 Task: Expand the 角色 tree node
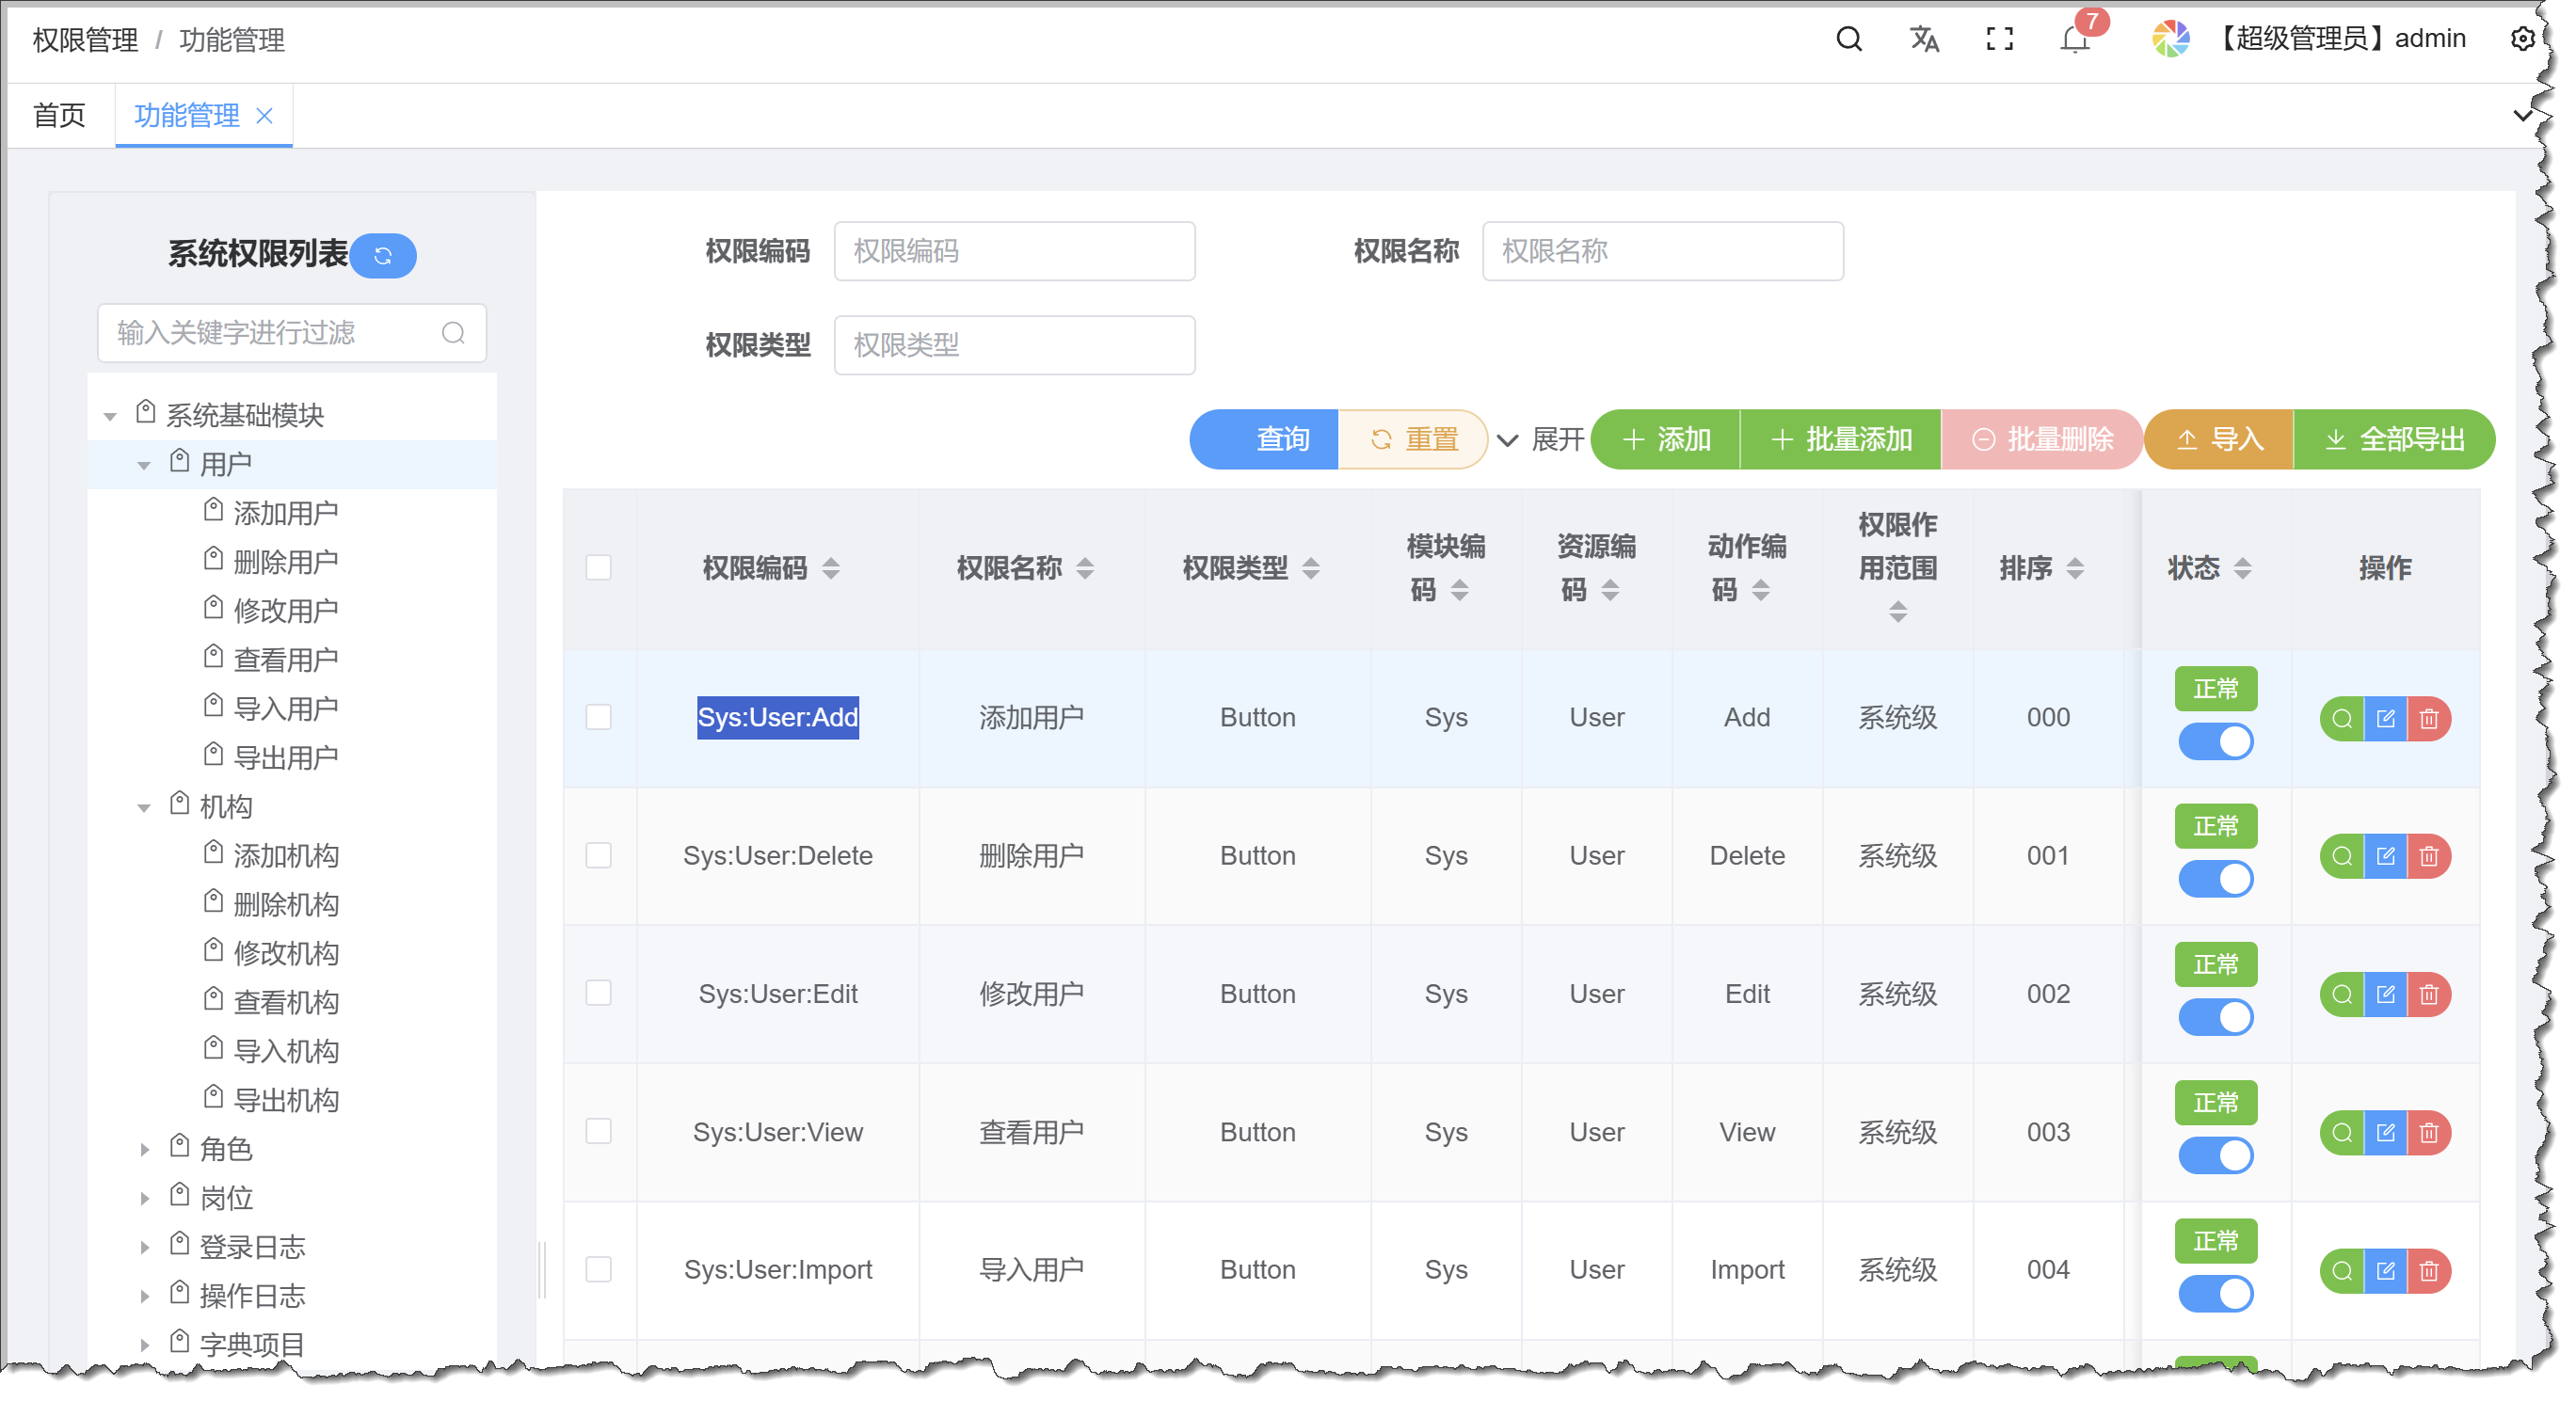click(x=144, y=1149)
